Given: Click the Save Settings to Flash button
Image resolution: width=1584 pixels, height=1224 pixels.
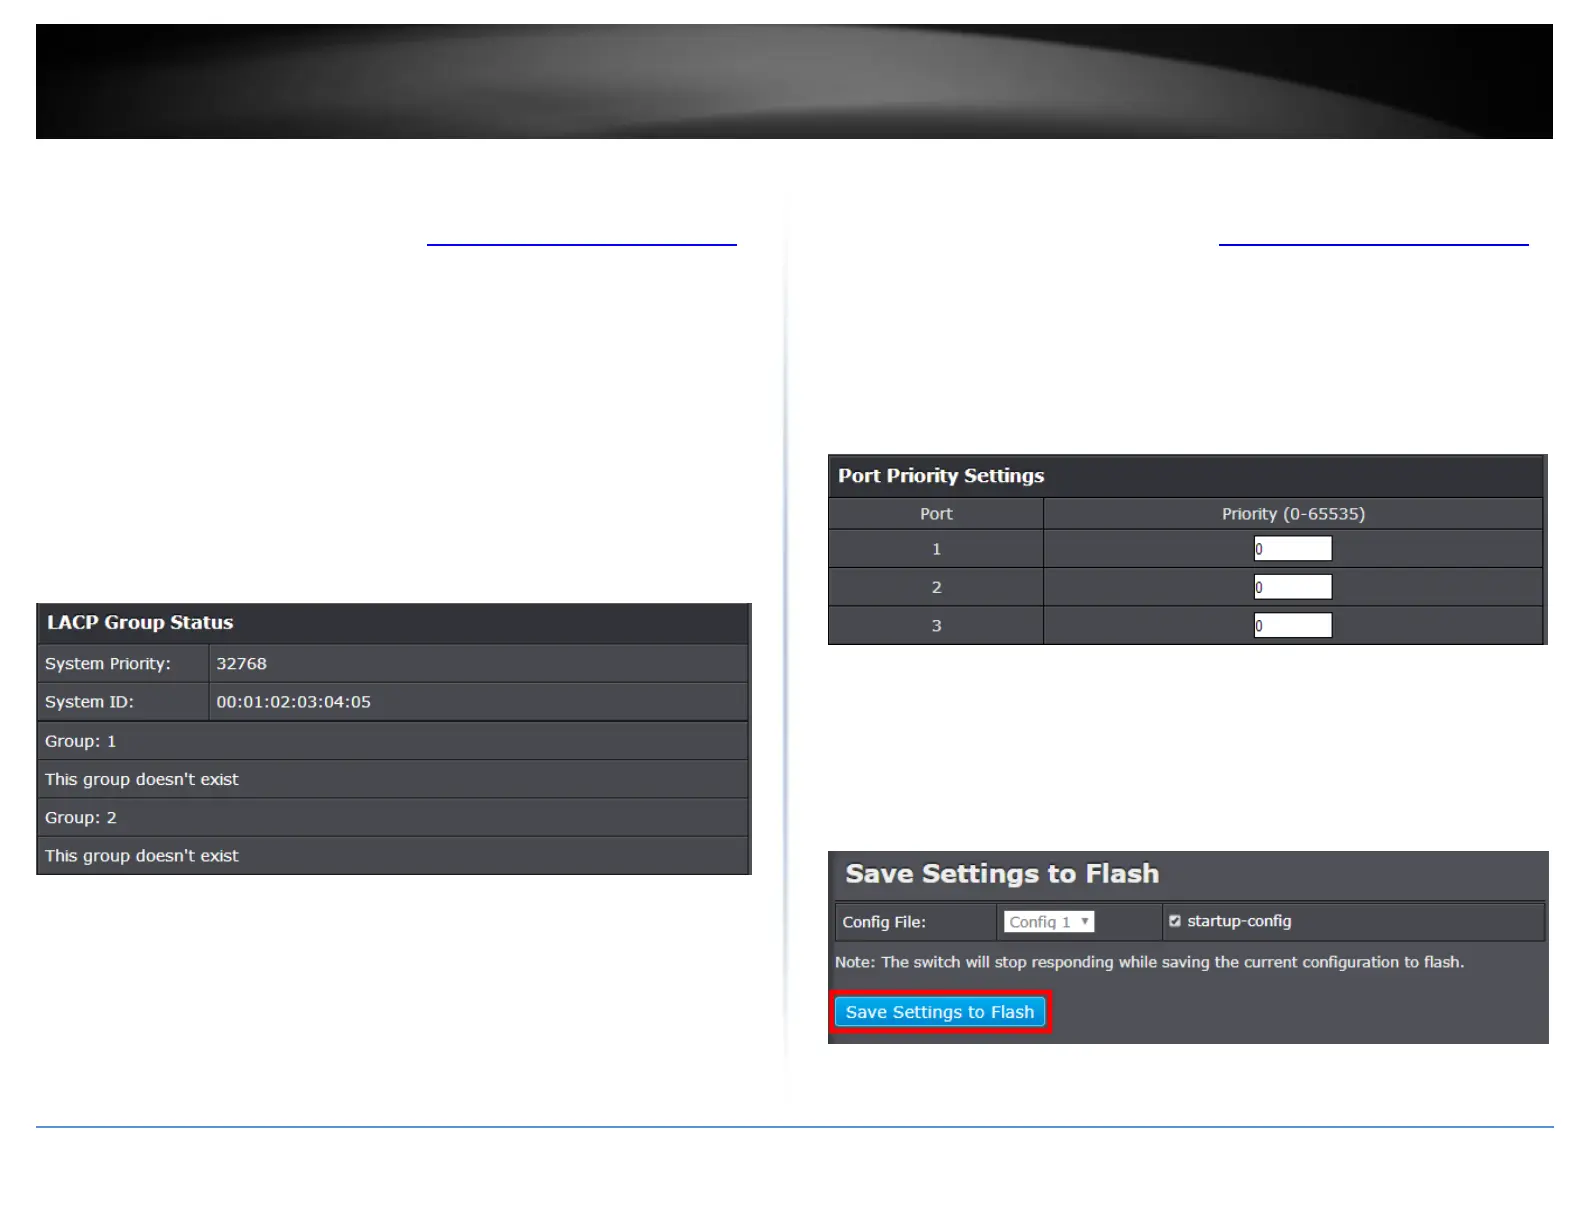Looking at the screenshot, I should (939, 1012).
